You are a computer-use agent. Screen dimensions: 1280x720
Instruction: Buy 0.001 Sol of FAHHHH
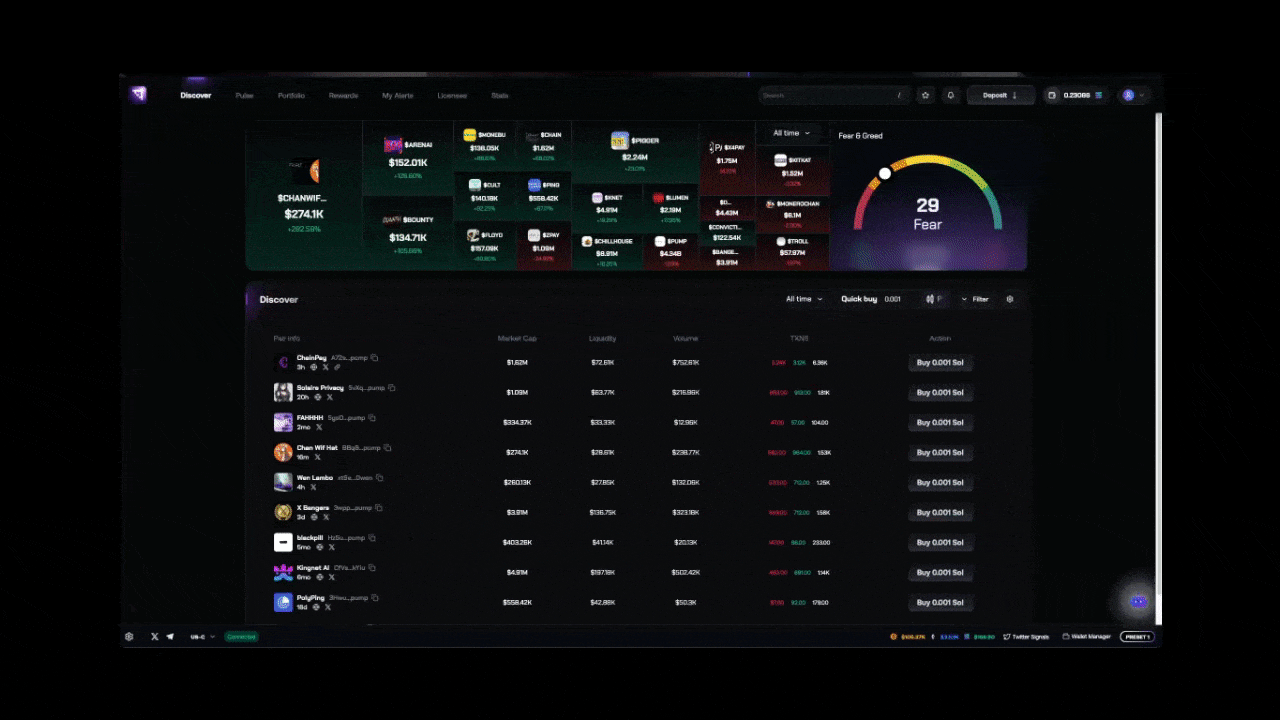939,422
